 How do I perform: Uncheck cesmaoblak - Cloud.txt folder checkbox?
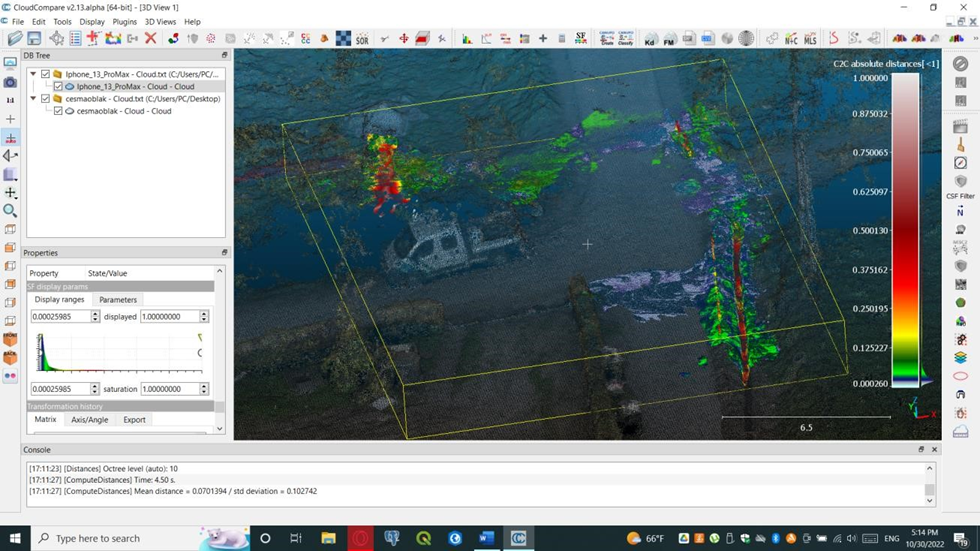click(x=45, y=99)
